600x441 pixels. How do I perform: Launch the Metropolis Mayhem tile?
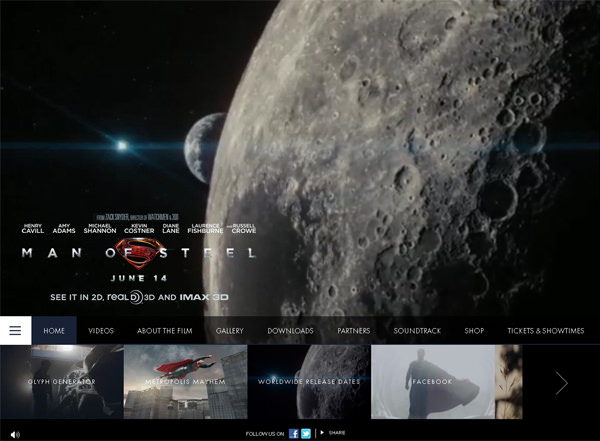pyautogui.click(x=186, y=382)
